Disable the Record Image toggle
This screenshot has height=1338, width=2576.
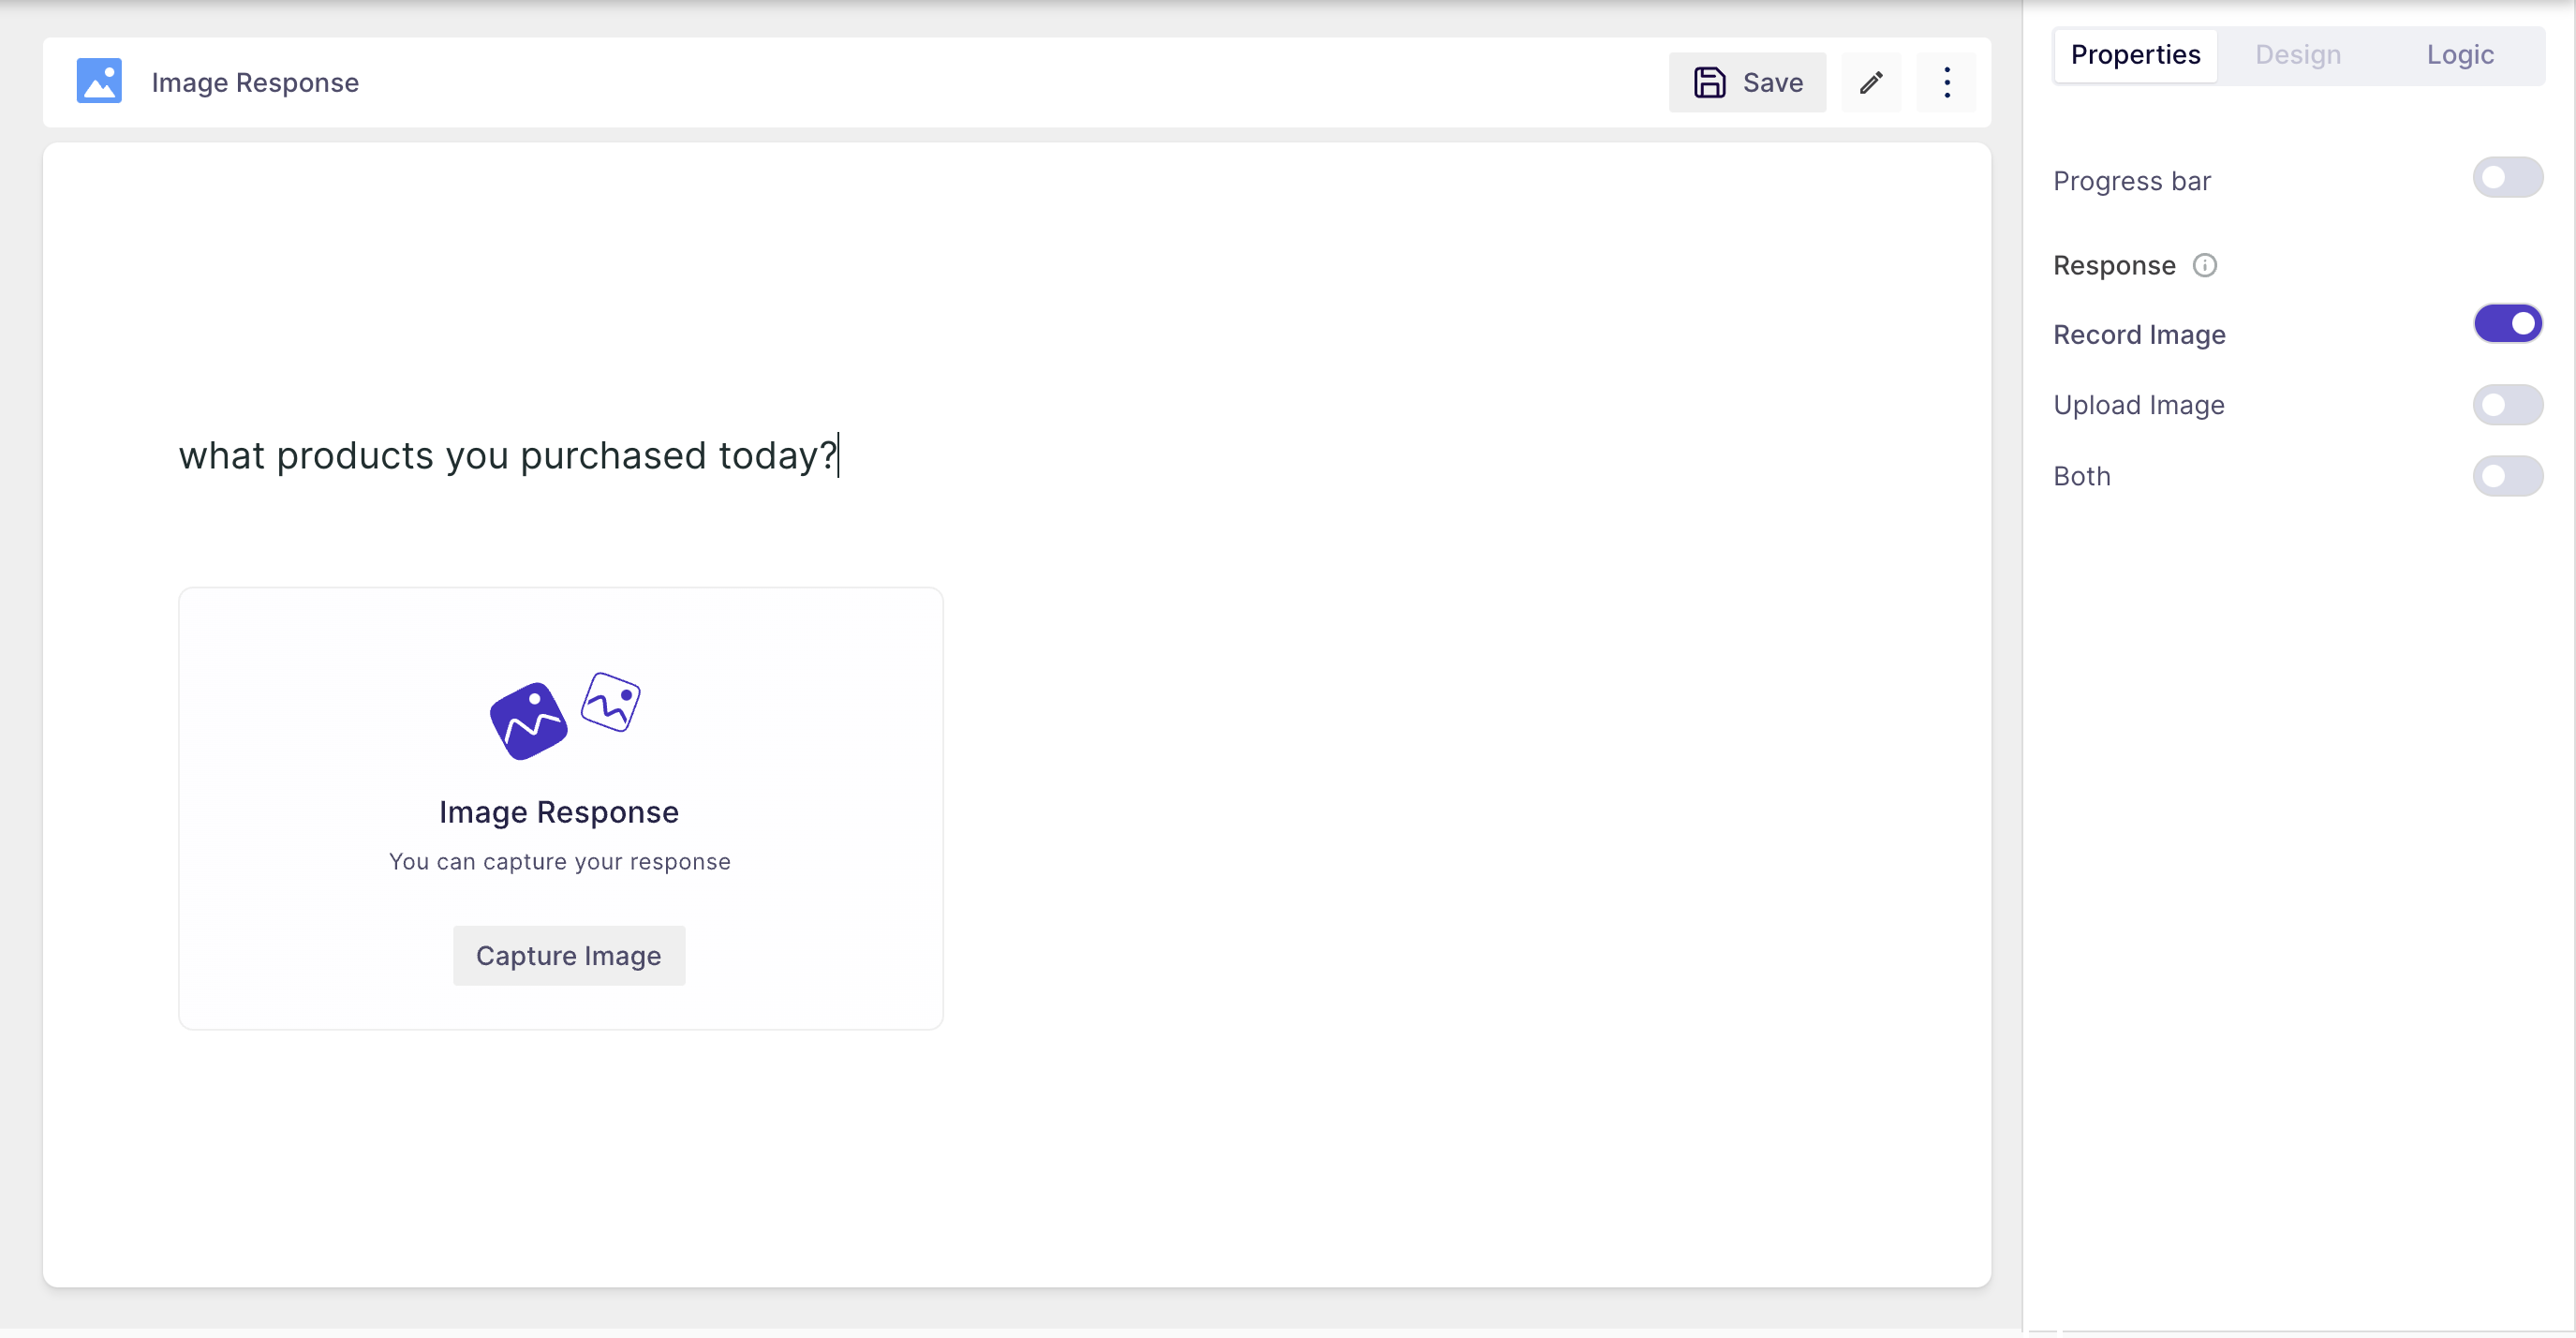pos(2507,324)
